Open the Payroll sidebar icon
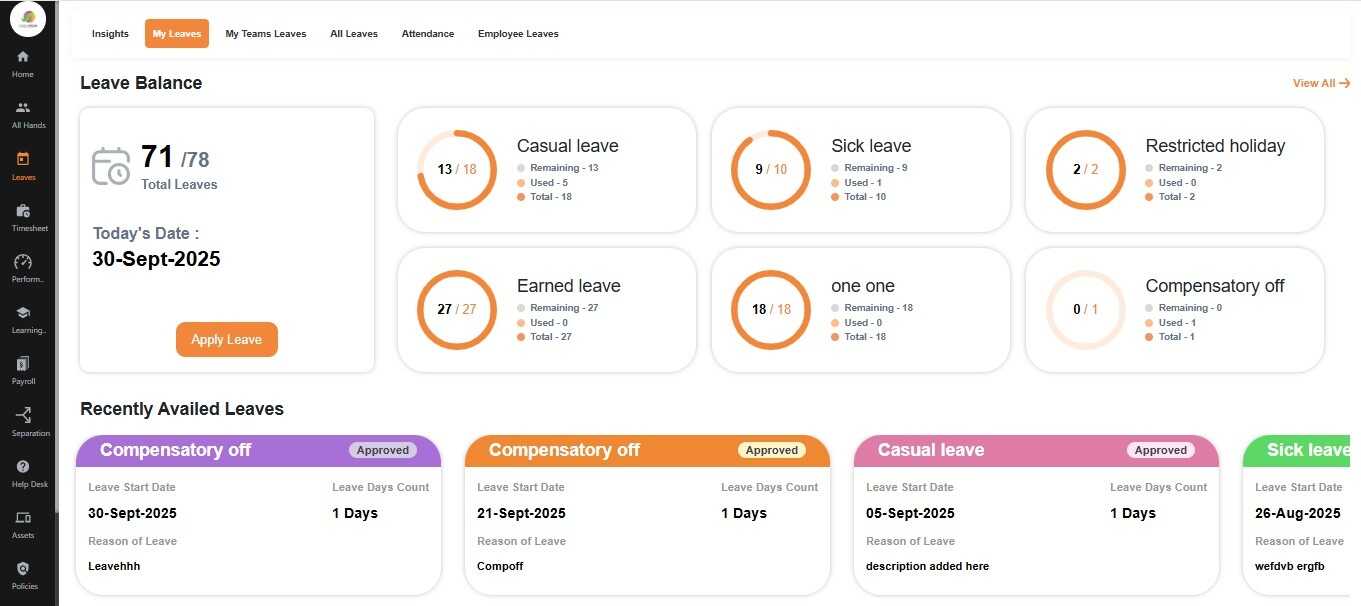 click(x=23, y=364)
